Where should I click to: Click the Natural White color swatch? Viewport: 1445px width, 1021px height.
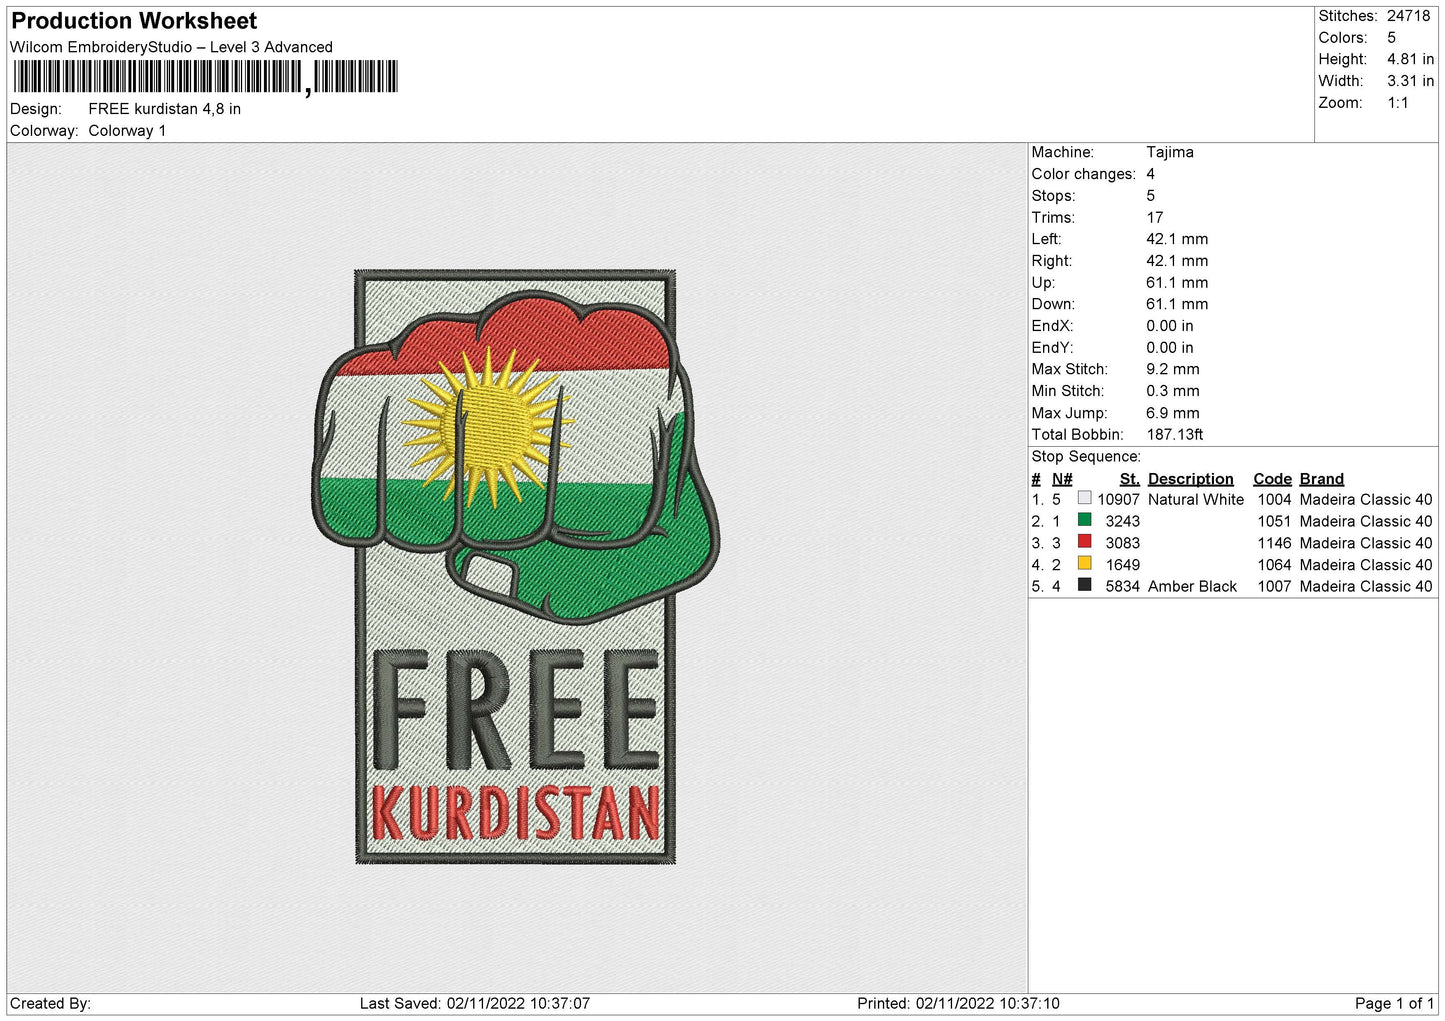coord(1084,498)
